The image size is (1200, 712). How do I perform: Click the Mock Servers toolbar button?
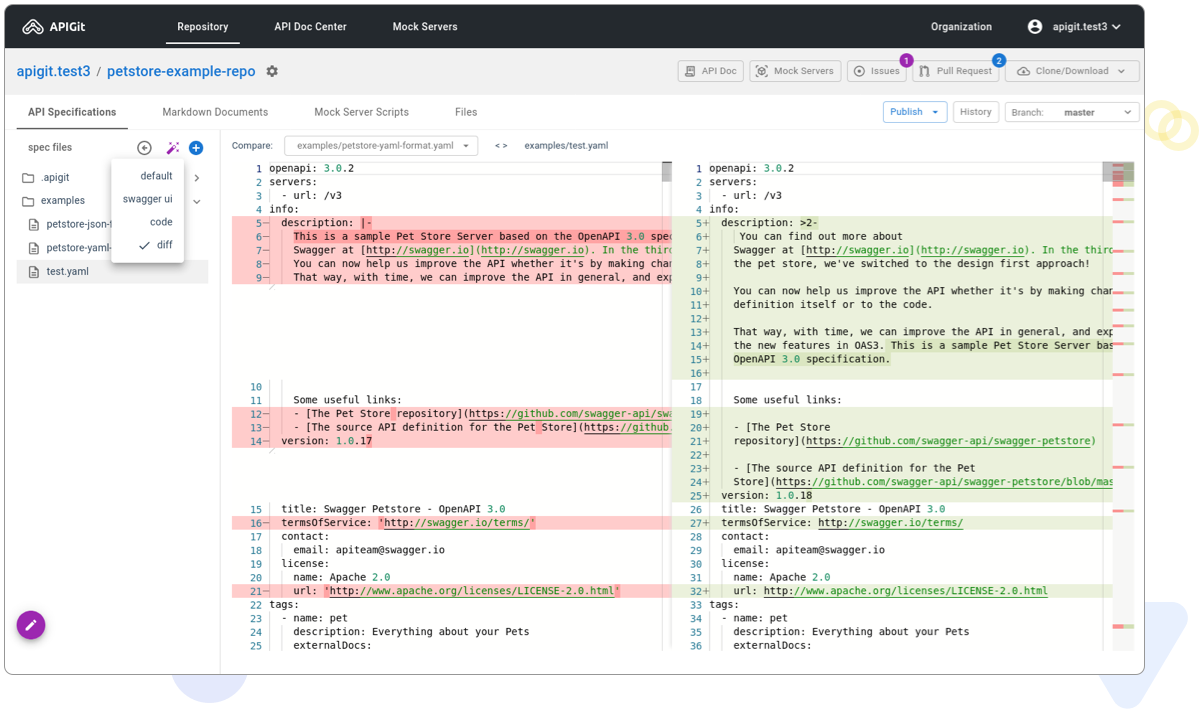click(x=795, y=71)
